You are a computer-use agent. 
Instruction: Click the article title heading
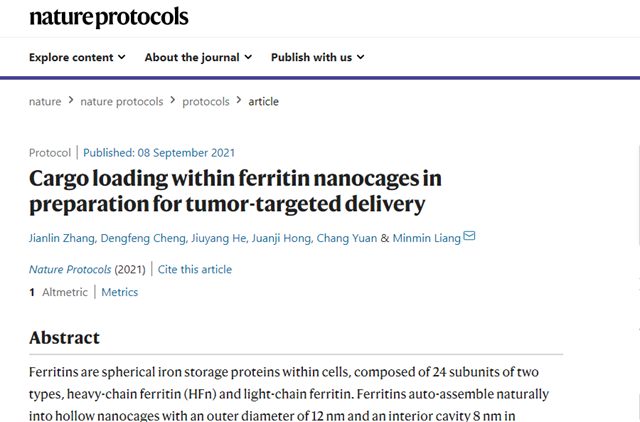point(235,192)
